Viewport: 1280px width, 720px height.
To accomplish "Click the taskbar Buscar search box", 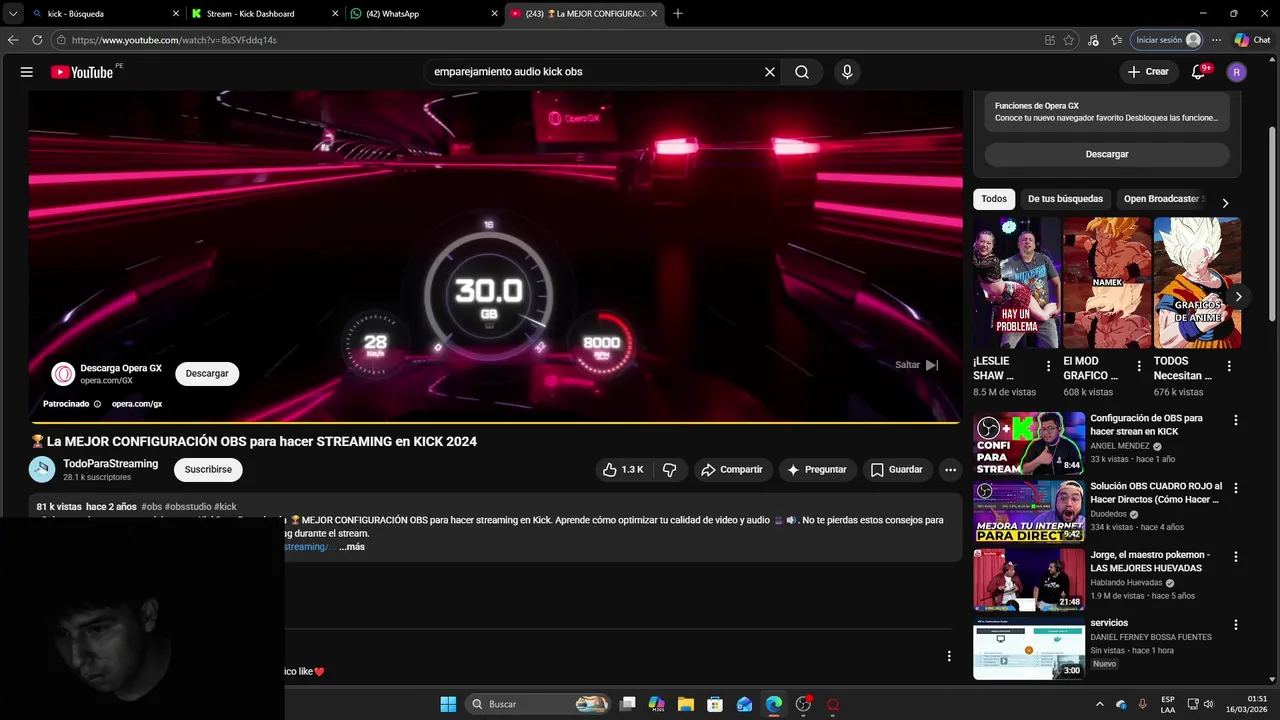I will pyautogui.click(x=539, y=704).
